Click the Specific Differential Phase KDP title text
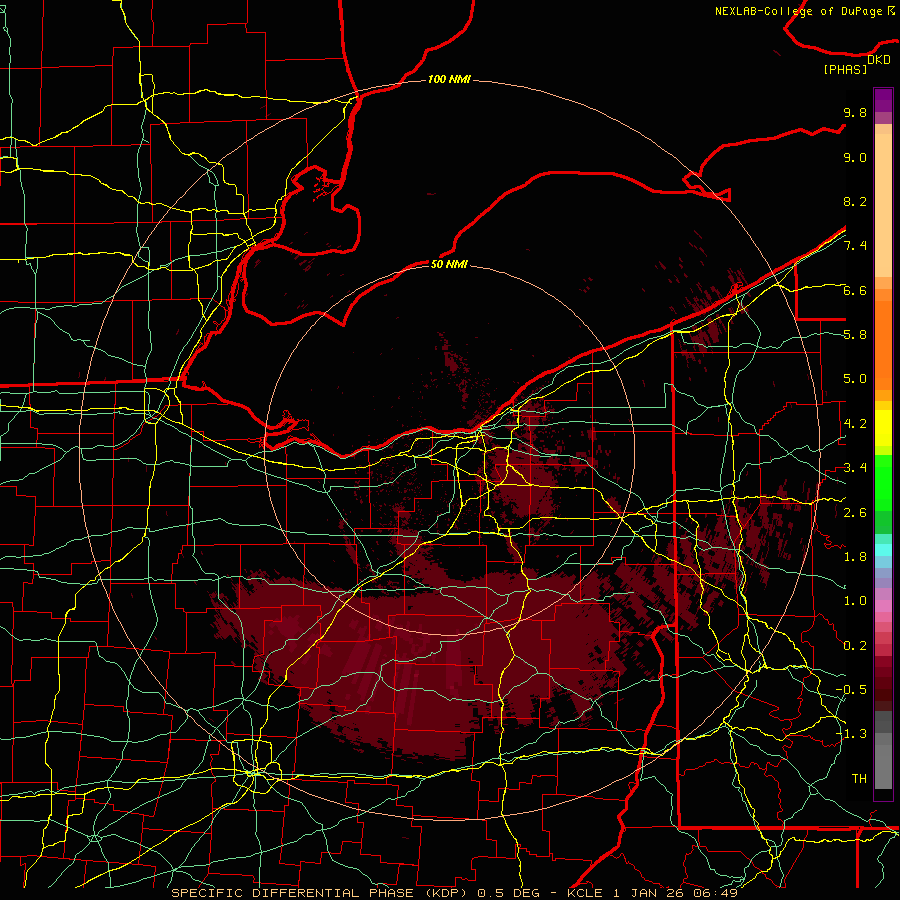The image size is (900, 900). click(321, 893)
